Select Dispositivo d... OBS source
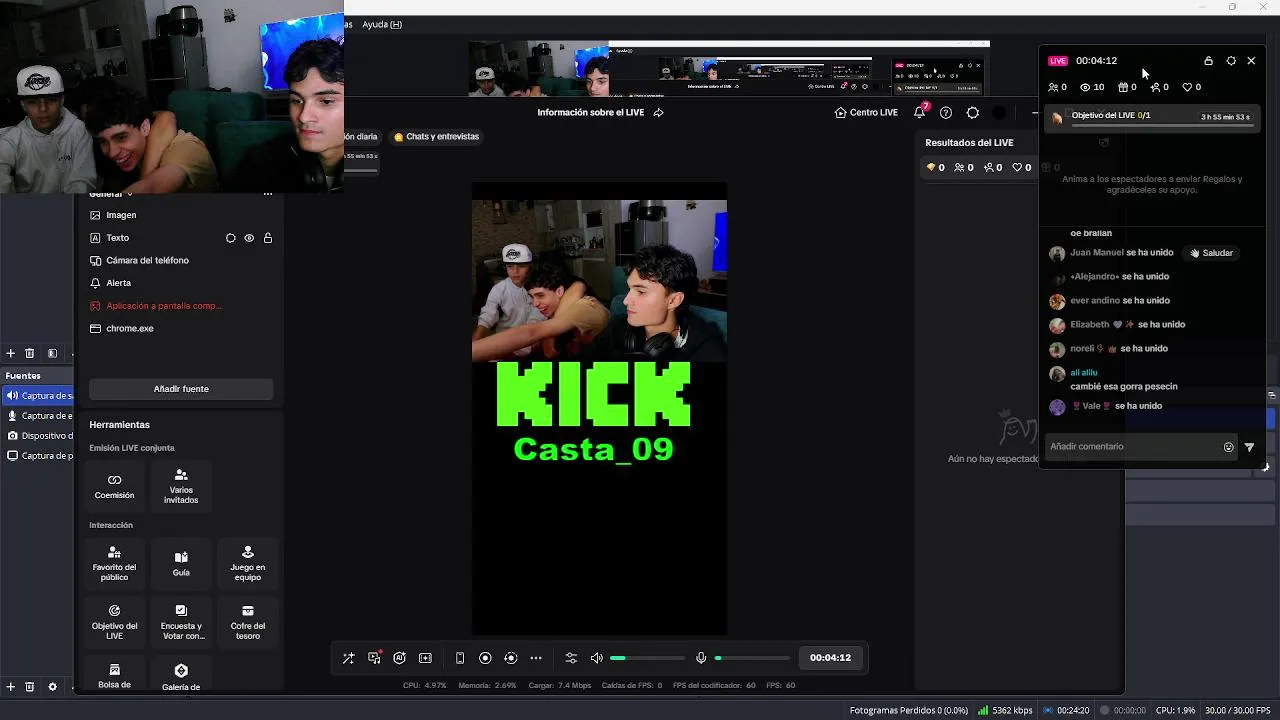 coord(38,435)
